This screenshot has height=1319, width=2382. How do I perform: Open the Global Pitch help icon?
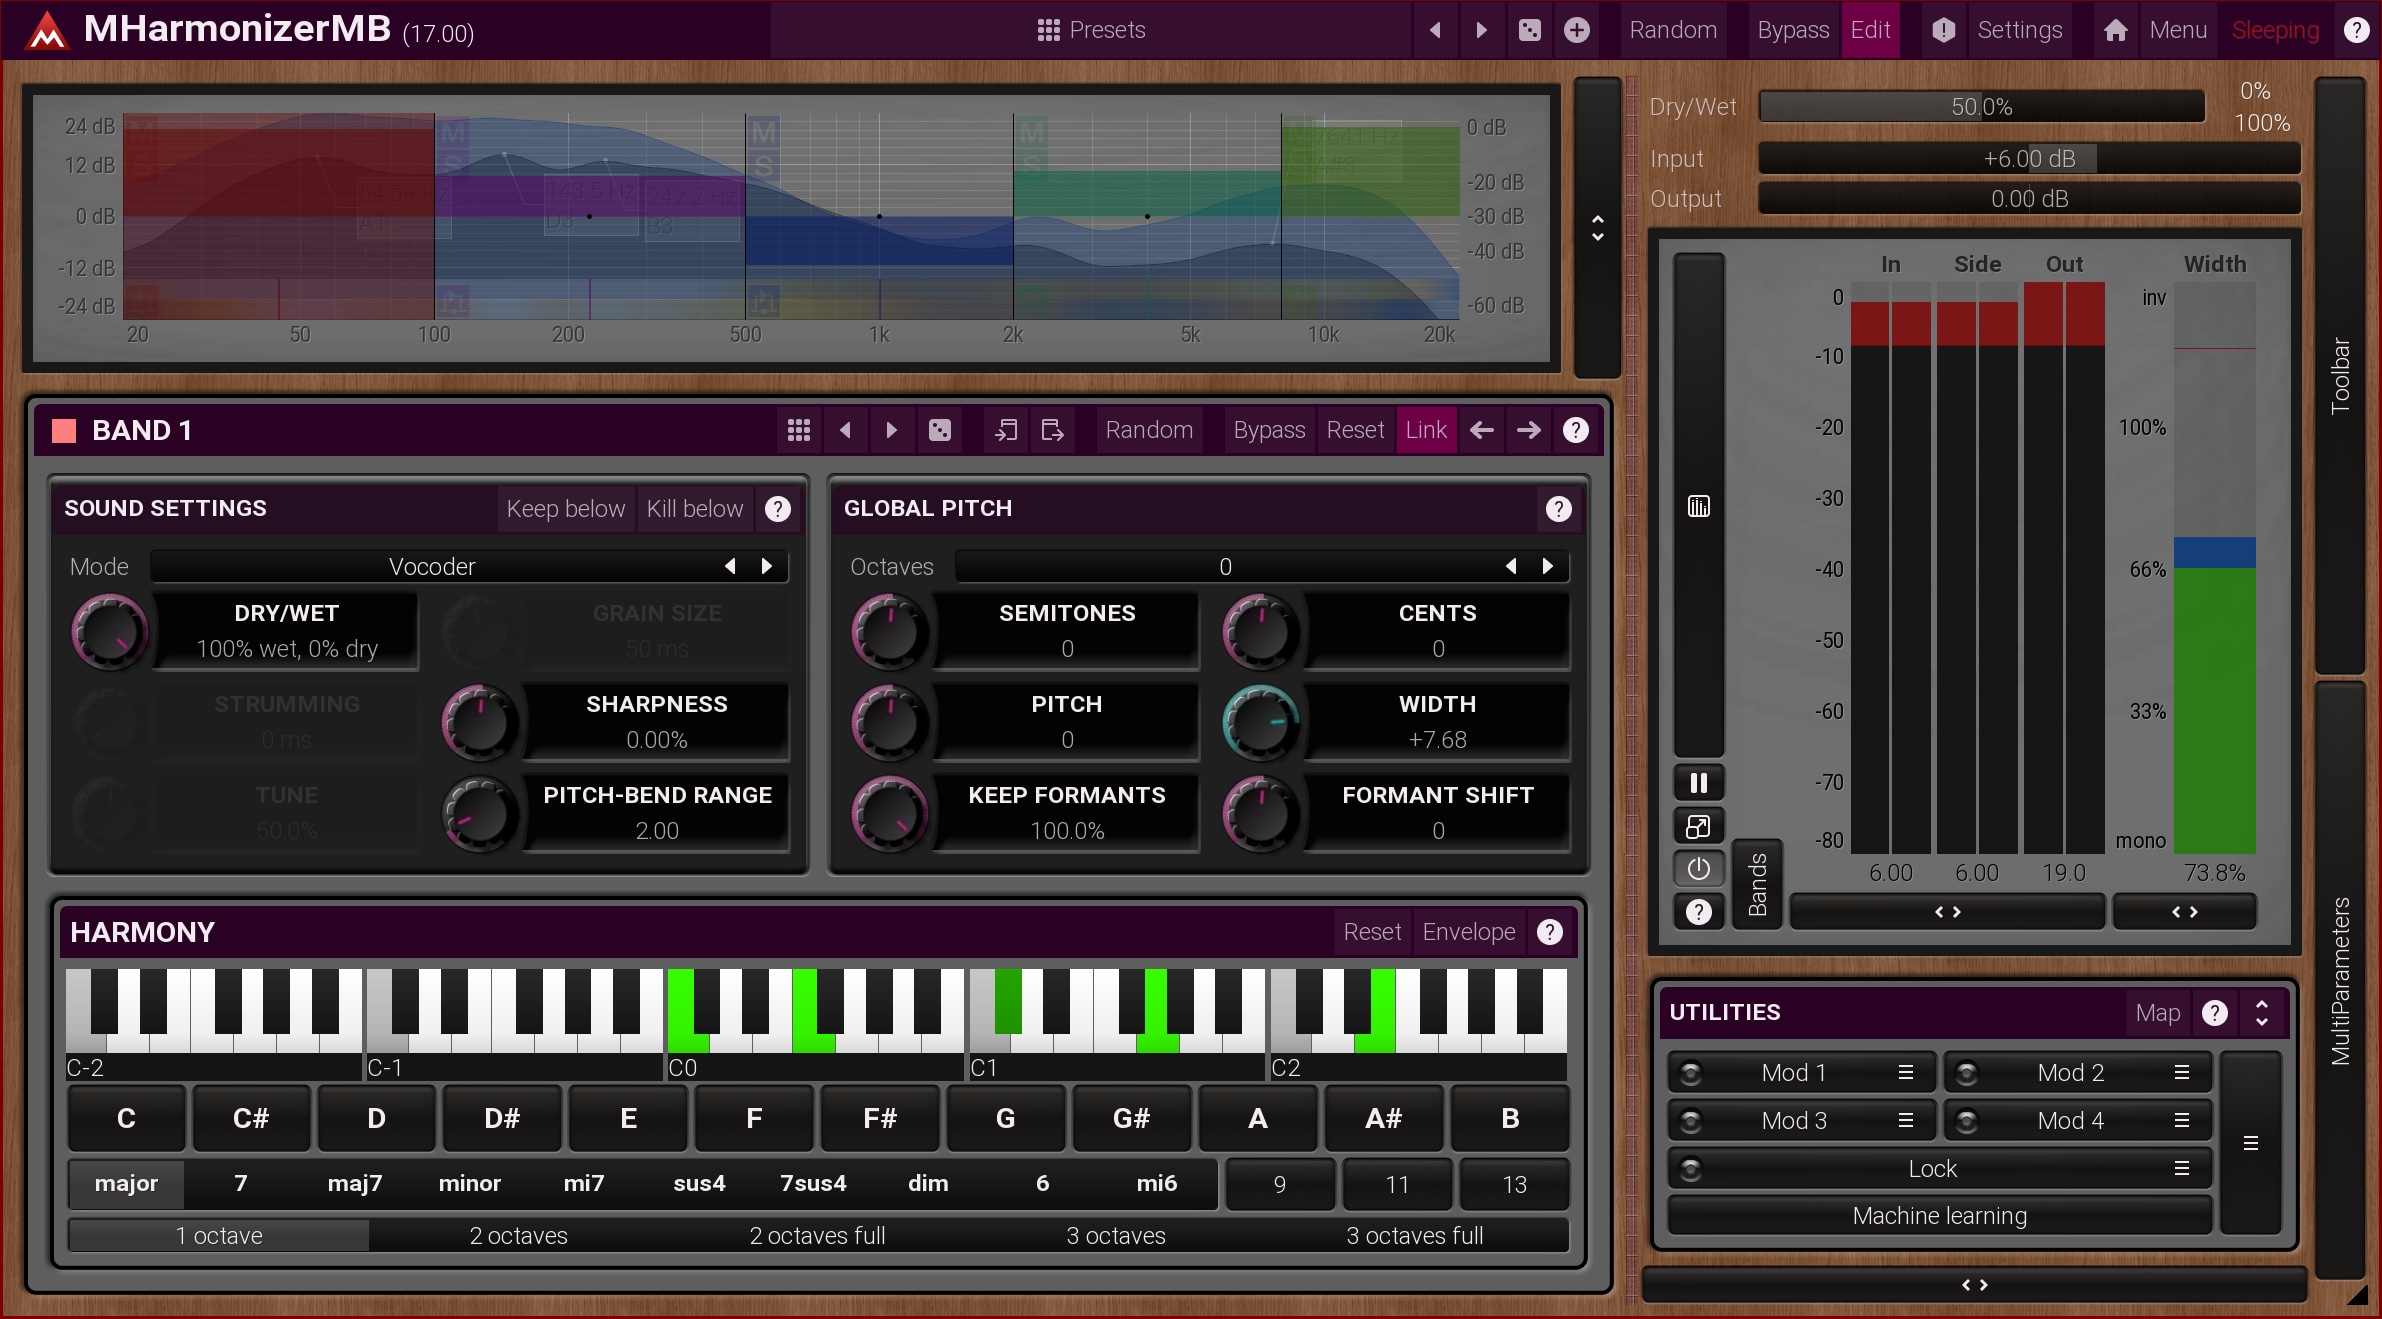coord(1557,509)
